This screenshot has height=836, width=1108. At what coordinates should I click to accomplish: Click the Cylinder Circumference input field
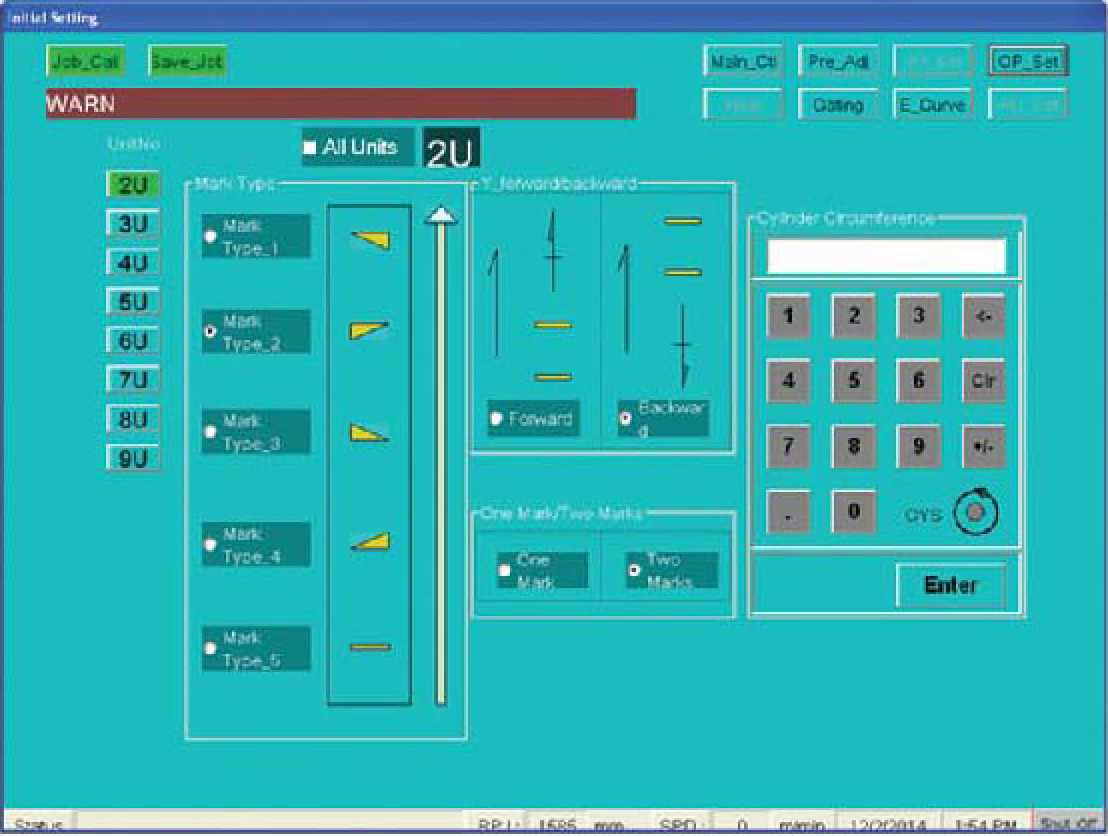885,256
